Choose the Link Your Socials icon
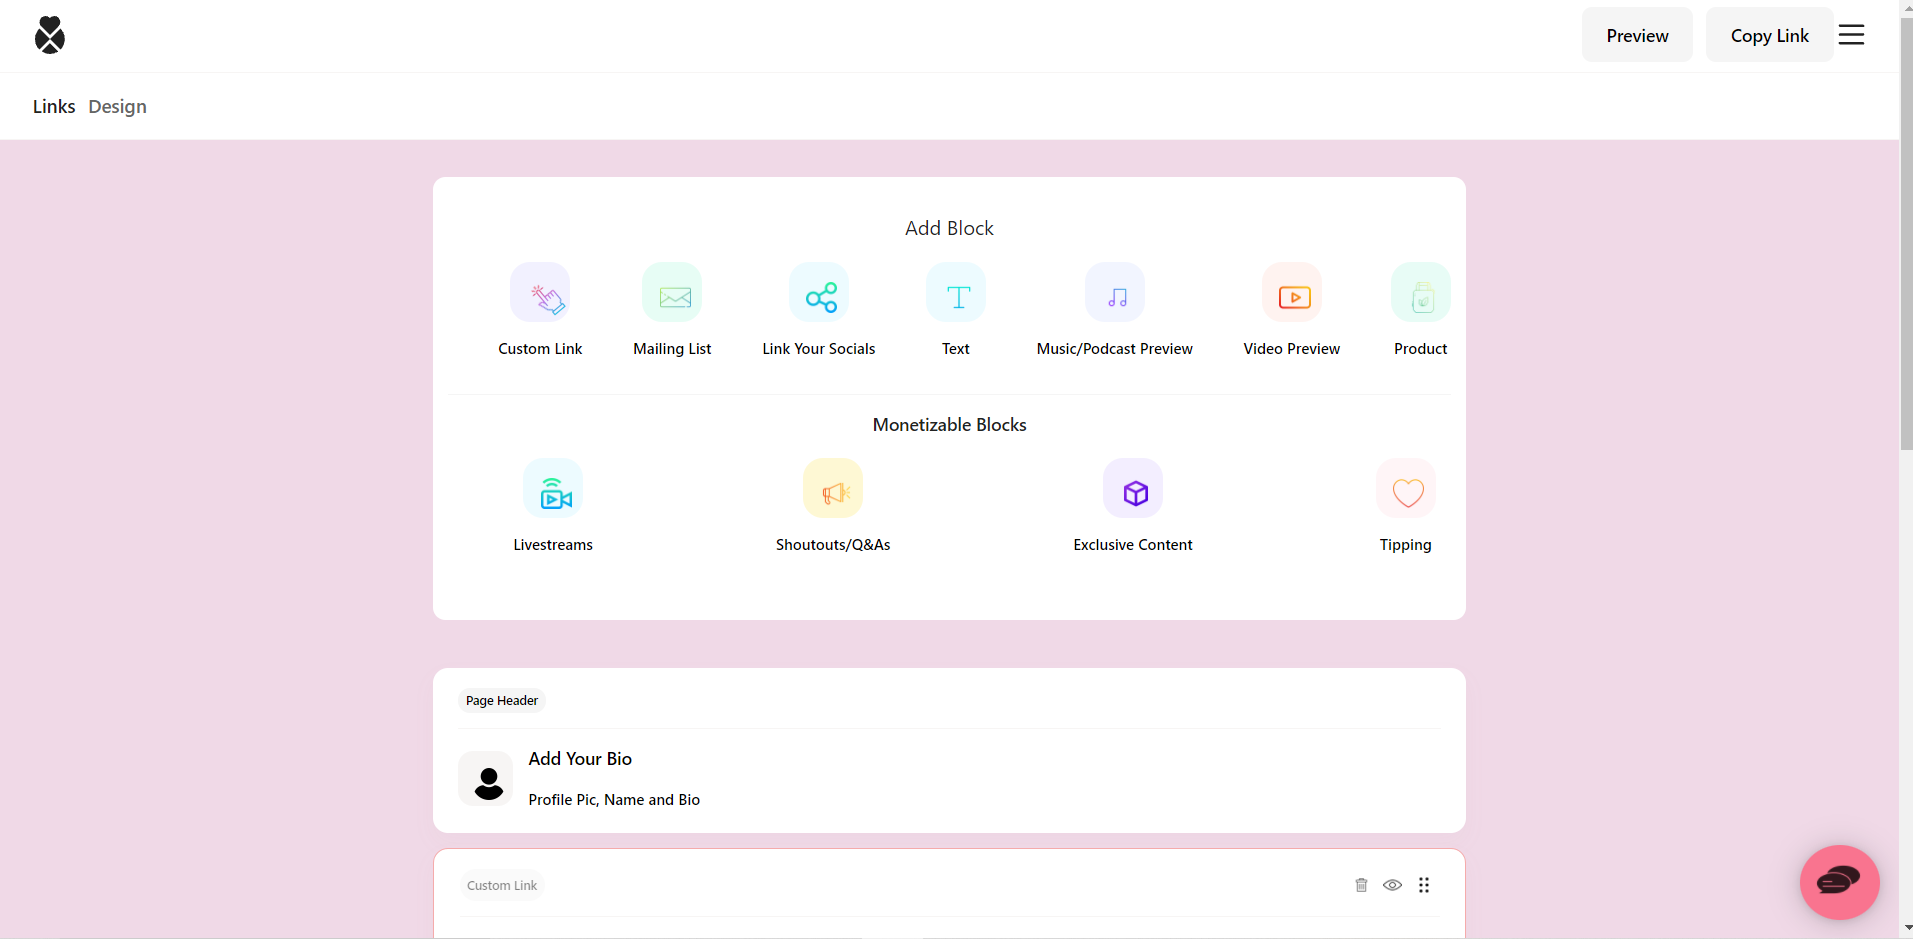The height and width of the screenshot is (939, 1913). tap(819, 295)
